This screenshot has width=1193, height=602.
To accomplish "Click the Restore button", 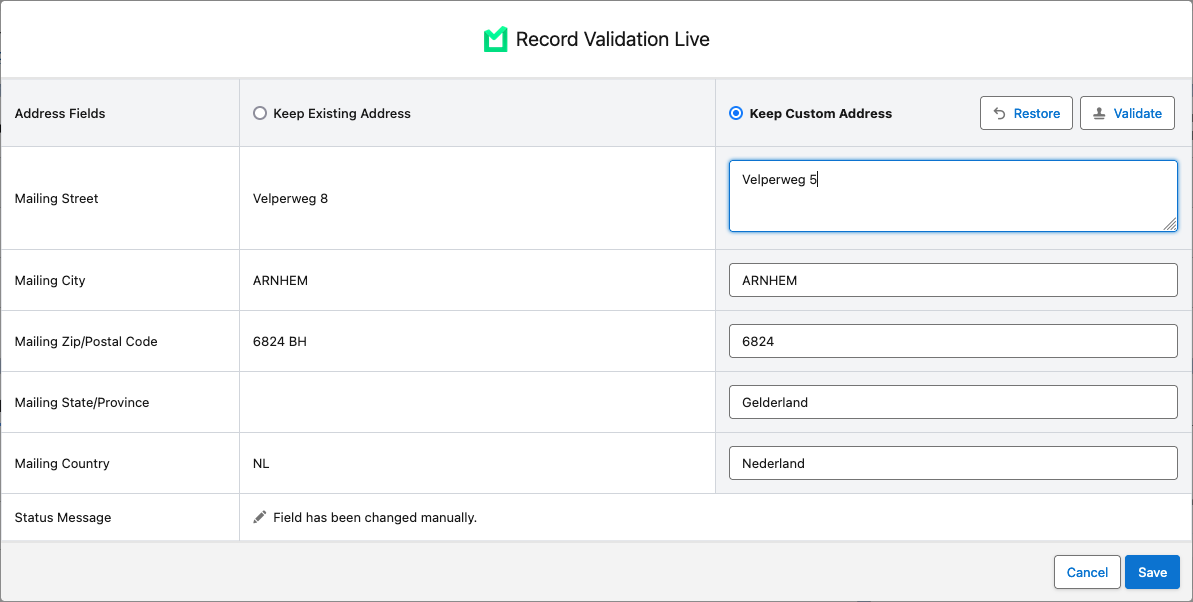I will [x=1026, y=113].
